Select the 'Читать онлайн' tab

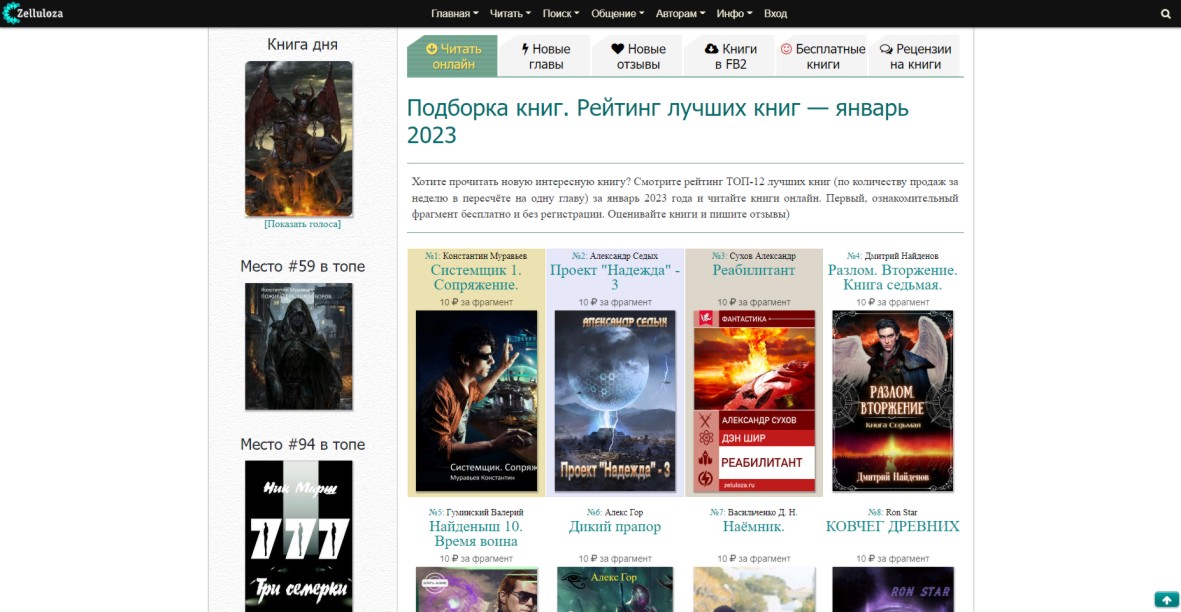click(453, 56)
